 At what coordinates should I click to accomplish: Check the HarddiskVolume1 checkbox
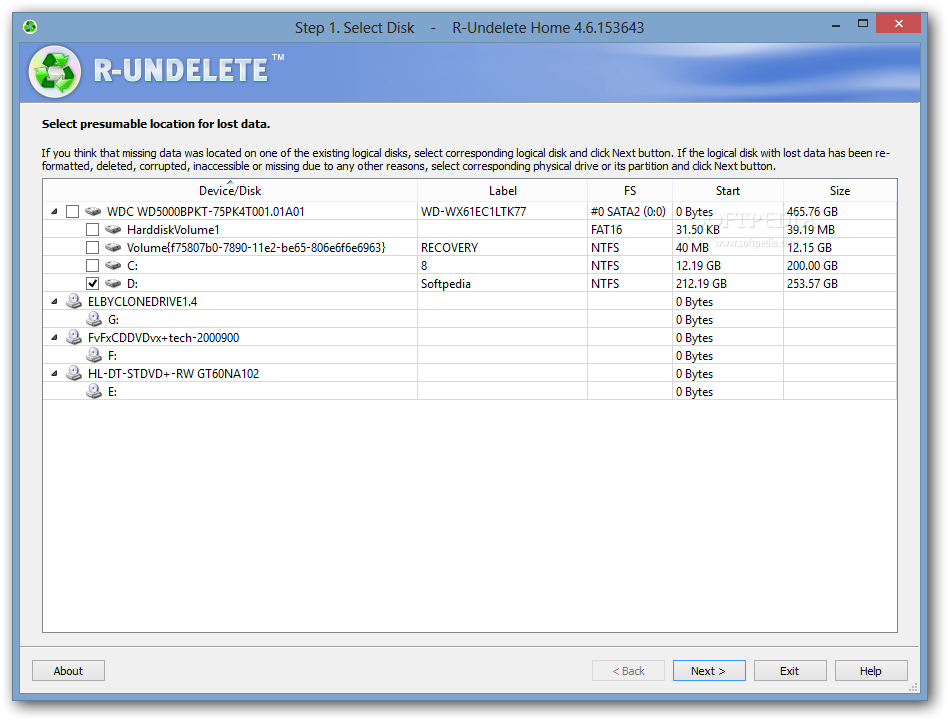click(93, 230)
